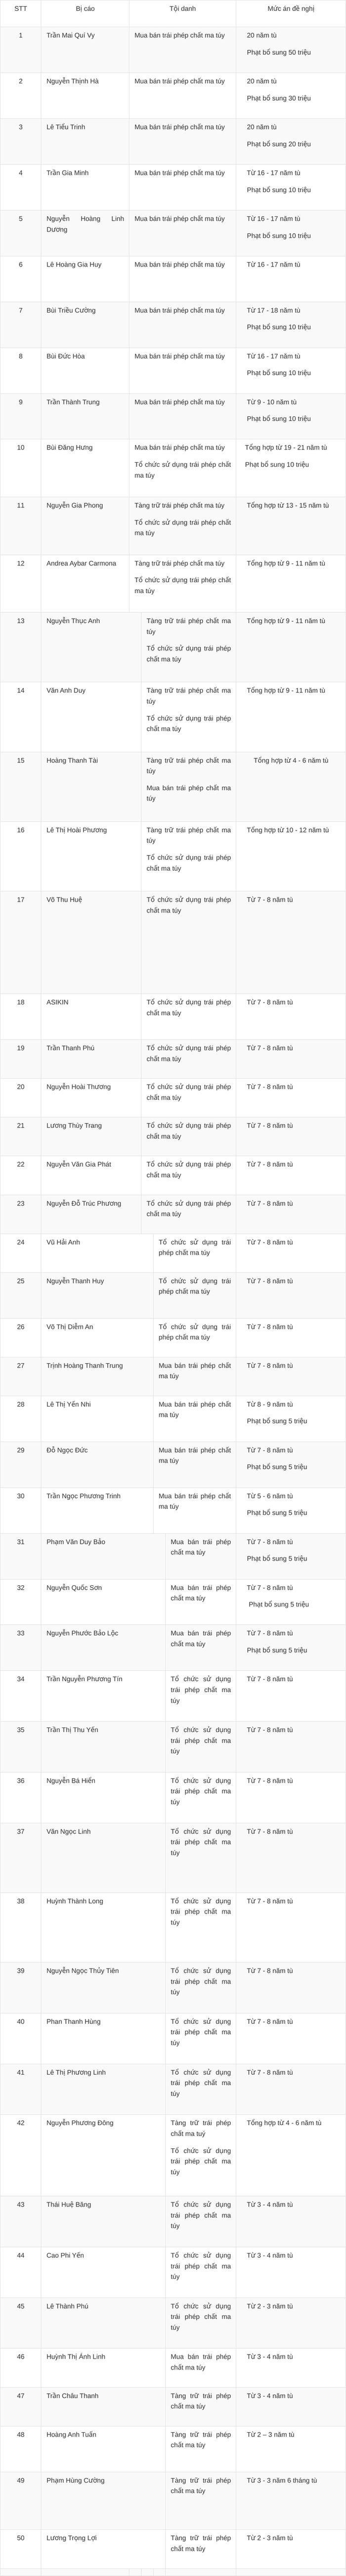Select the name Lương Trọng Lợi
The height and width of the screenshot is (2576, 346).
[72, 2538]
